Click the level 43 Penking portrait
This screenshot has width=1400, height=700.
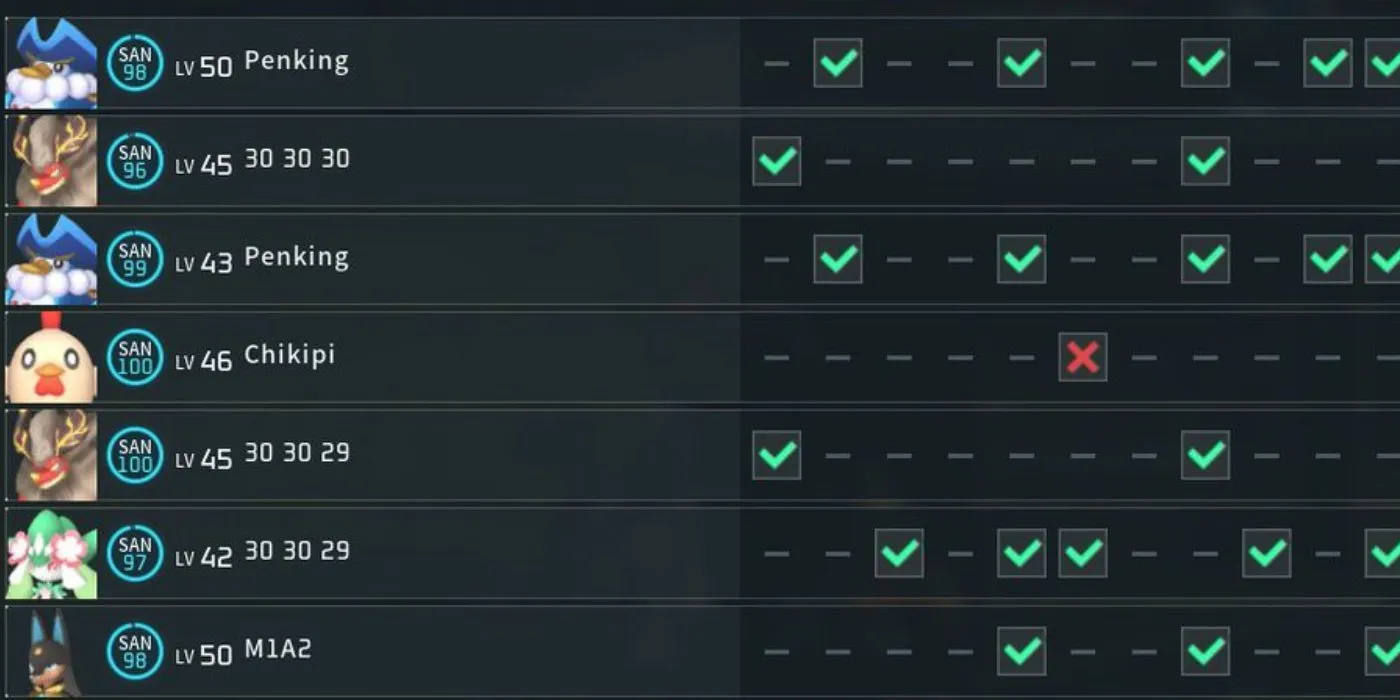click(50, 258)
